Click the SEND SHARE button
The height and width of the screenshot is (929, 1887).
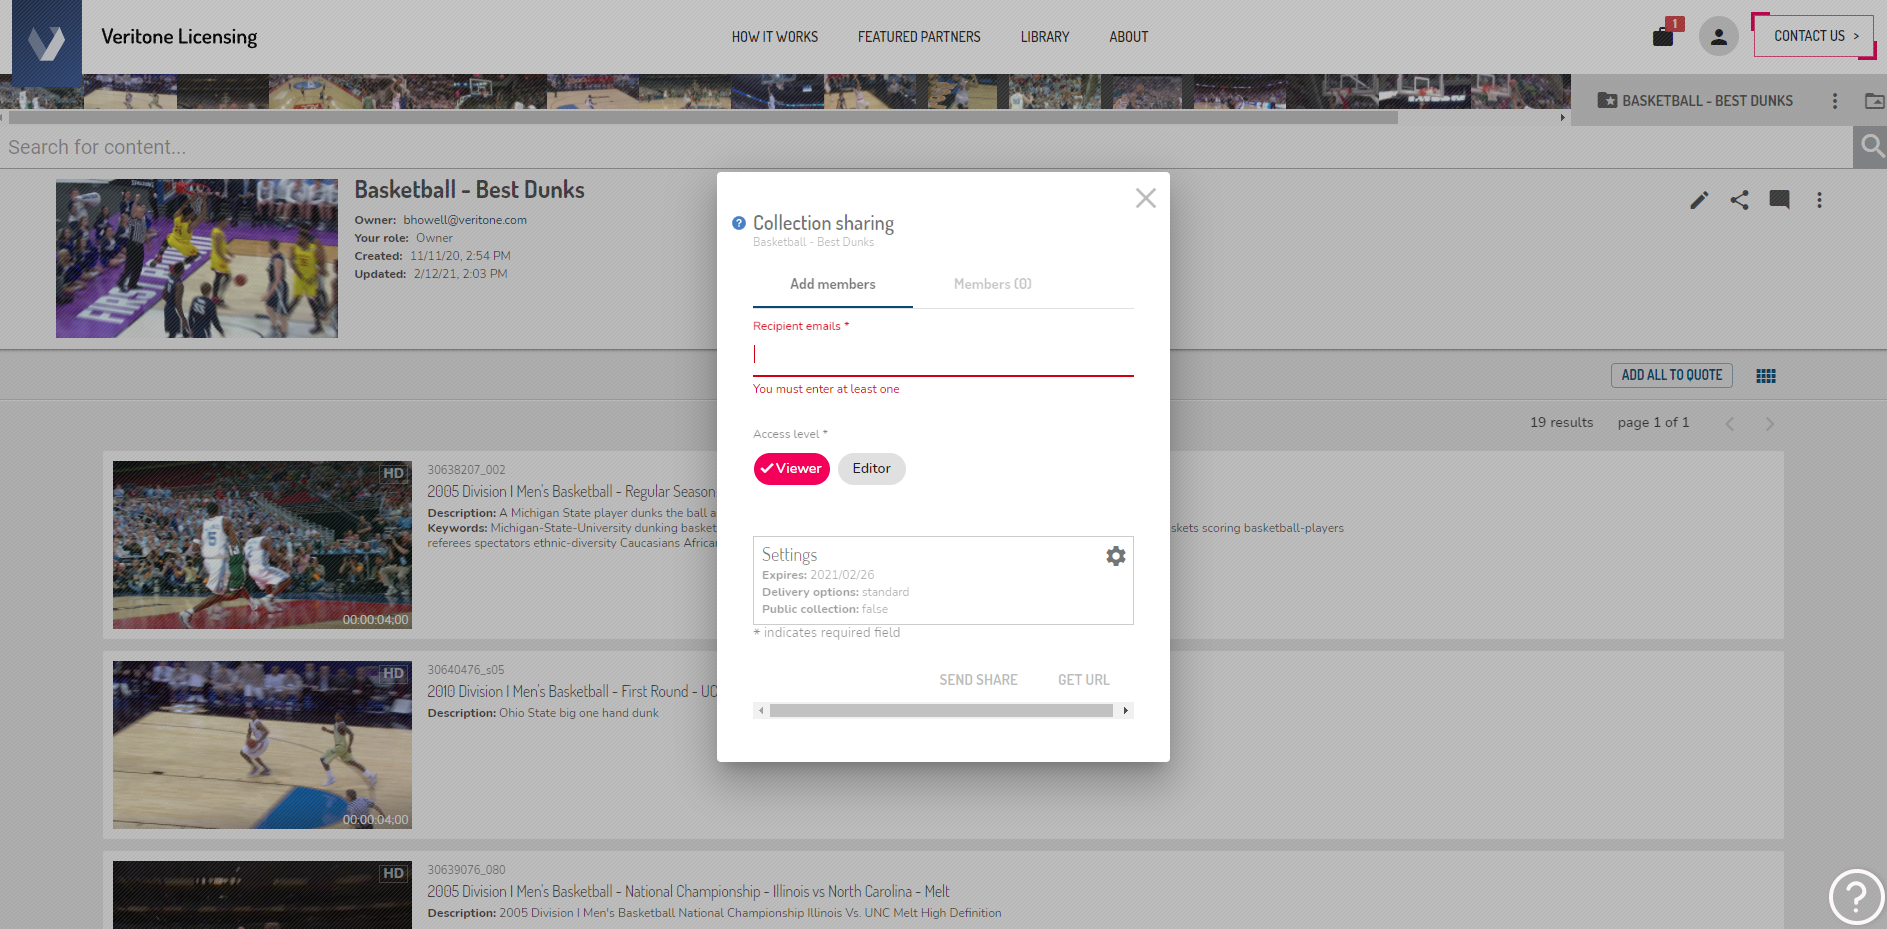point(979,680)
